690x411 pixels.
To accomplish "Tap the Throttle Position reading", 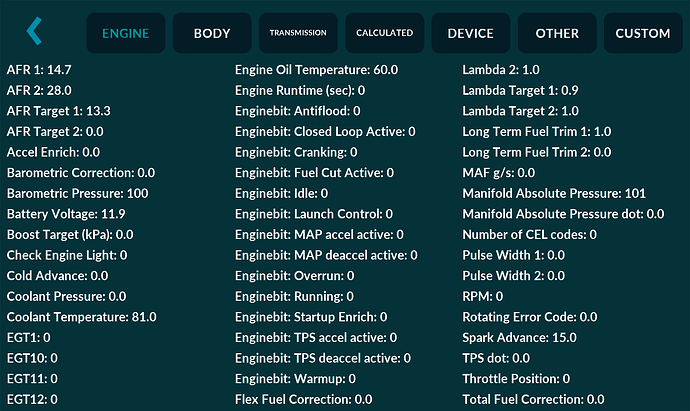I will [516, 378].
